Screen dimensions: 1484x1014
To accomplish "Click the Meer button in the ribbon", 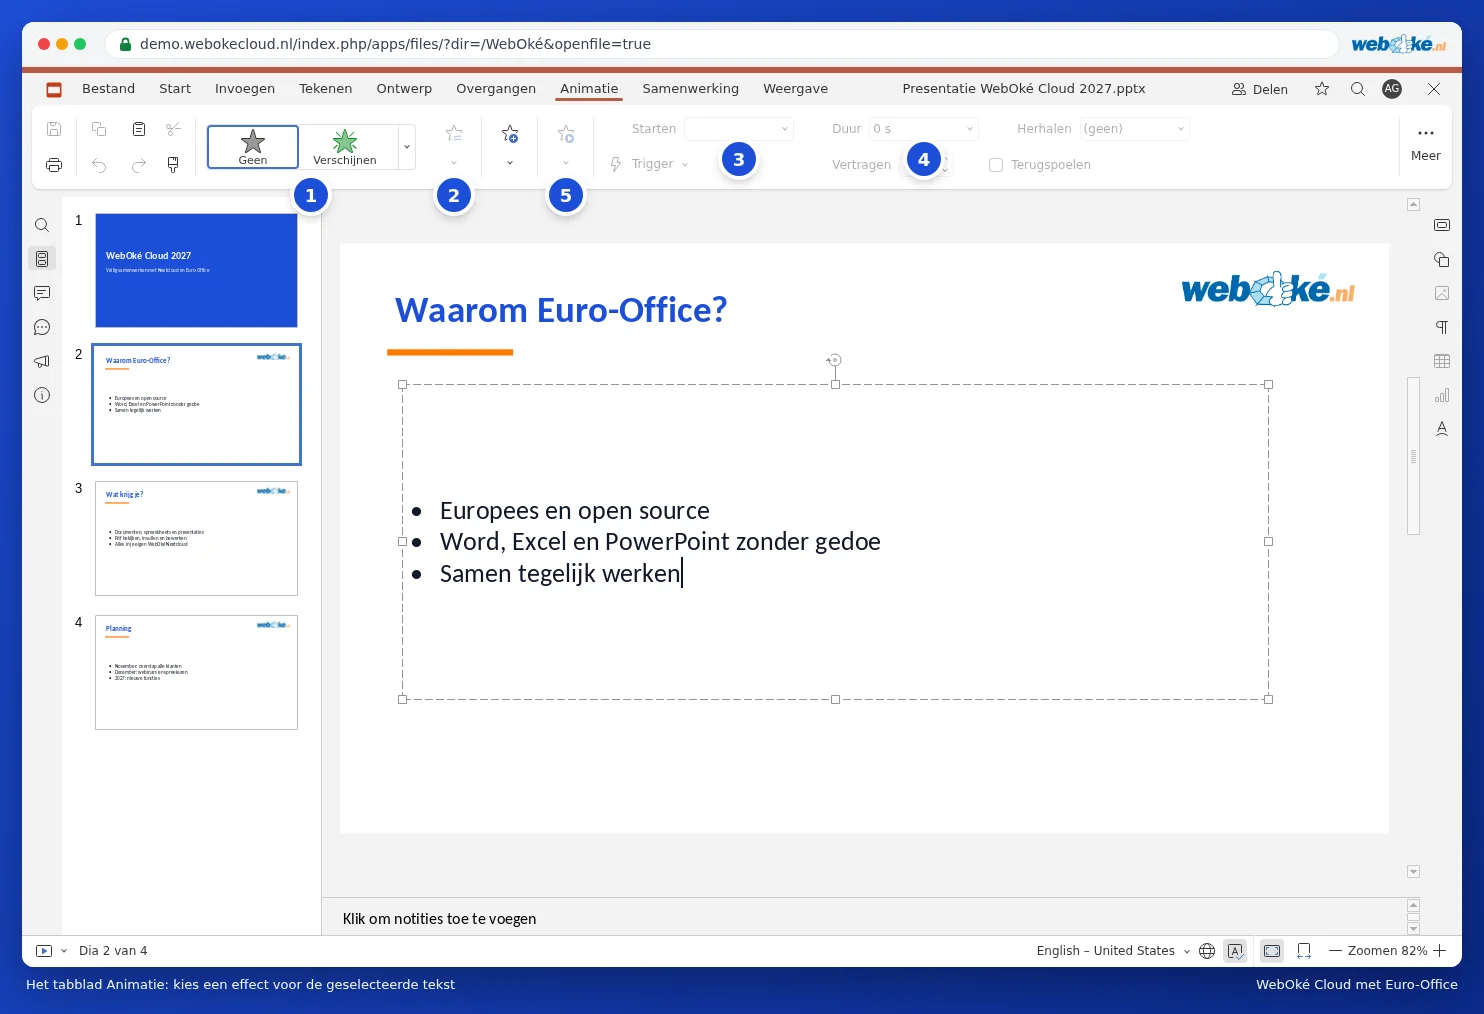I will point(1426,146).
